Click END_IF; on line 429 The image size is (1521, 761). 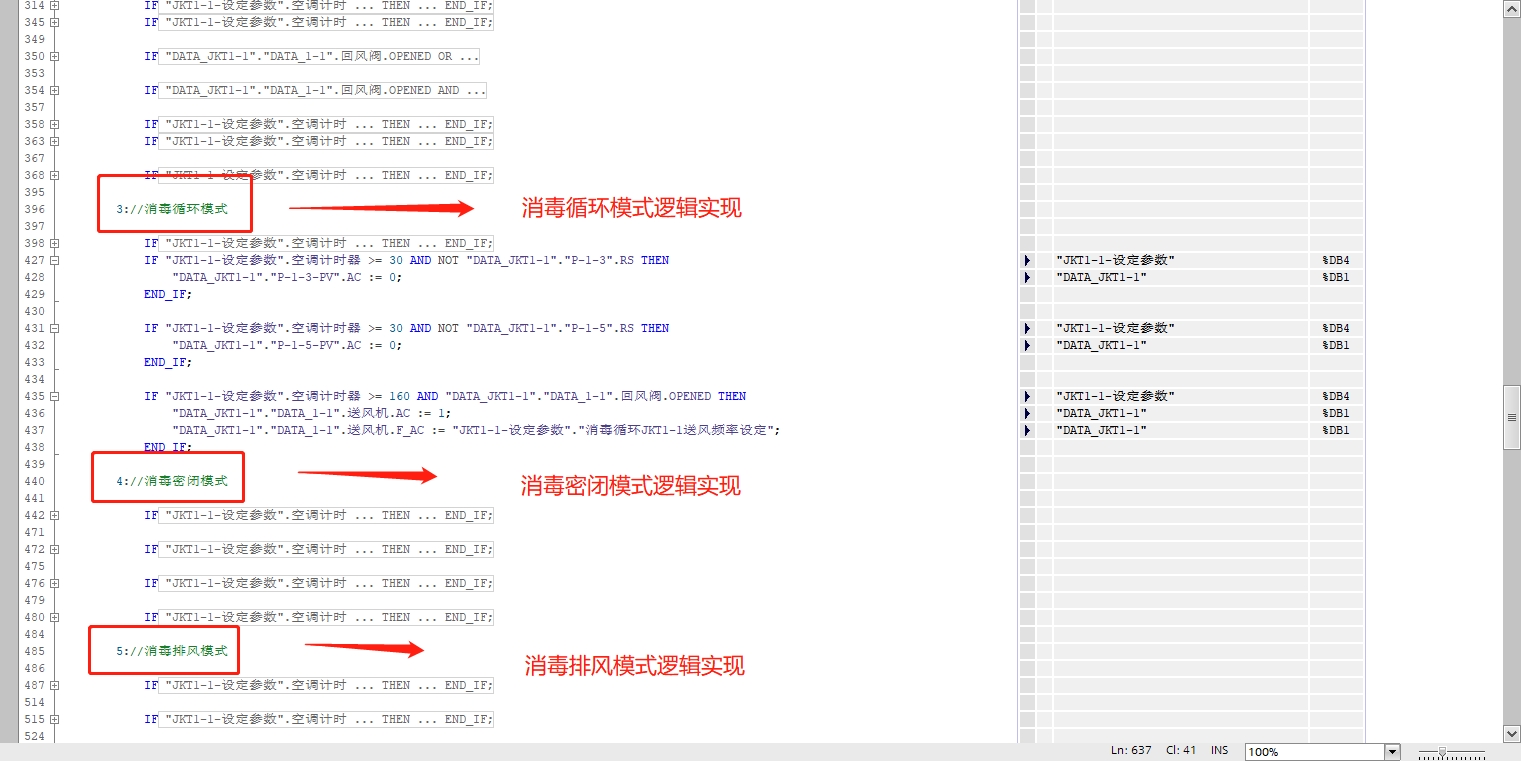pyautogui.click(x=168, y=294)
